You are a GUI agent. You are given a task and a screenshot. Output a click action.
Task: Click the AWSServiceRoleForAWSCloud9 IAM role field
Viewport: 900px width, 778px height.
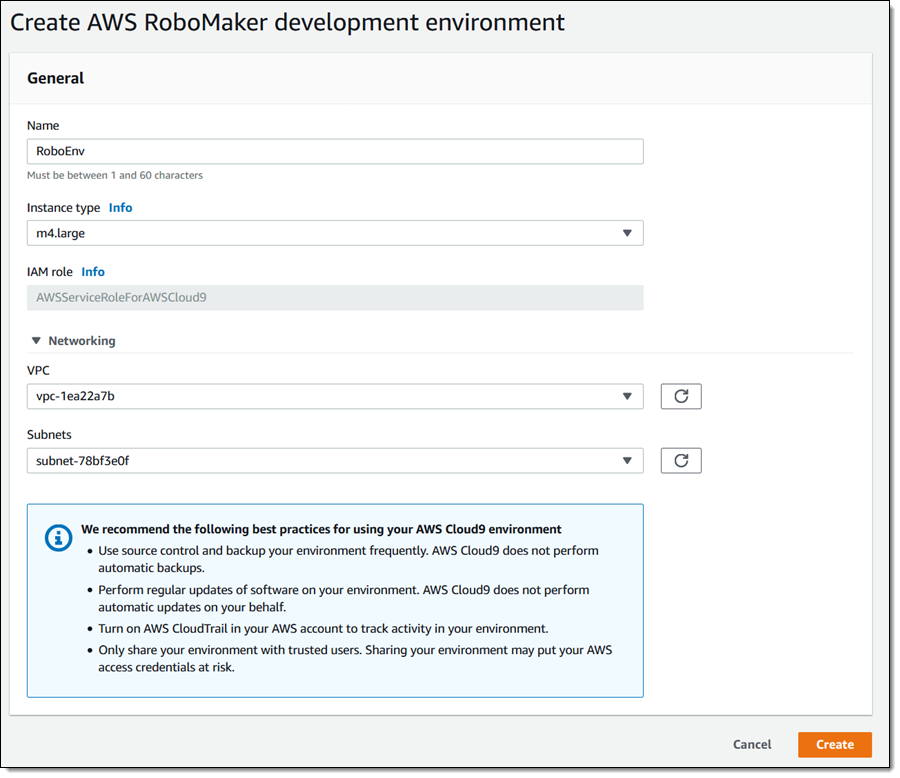(x=334, y=297)
